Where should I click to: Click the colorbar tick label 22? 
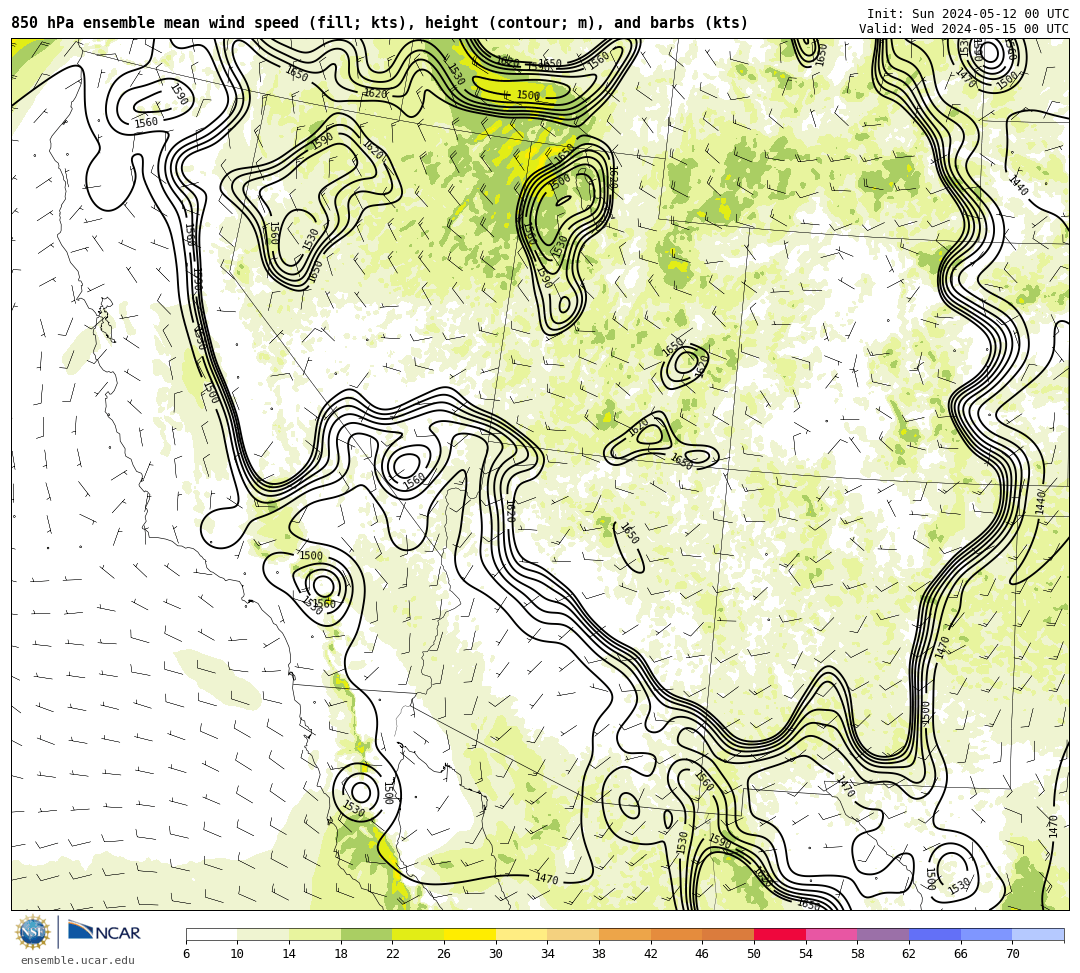pyautogui.click(x=393, y=954)
